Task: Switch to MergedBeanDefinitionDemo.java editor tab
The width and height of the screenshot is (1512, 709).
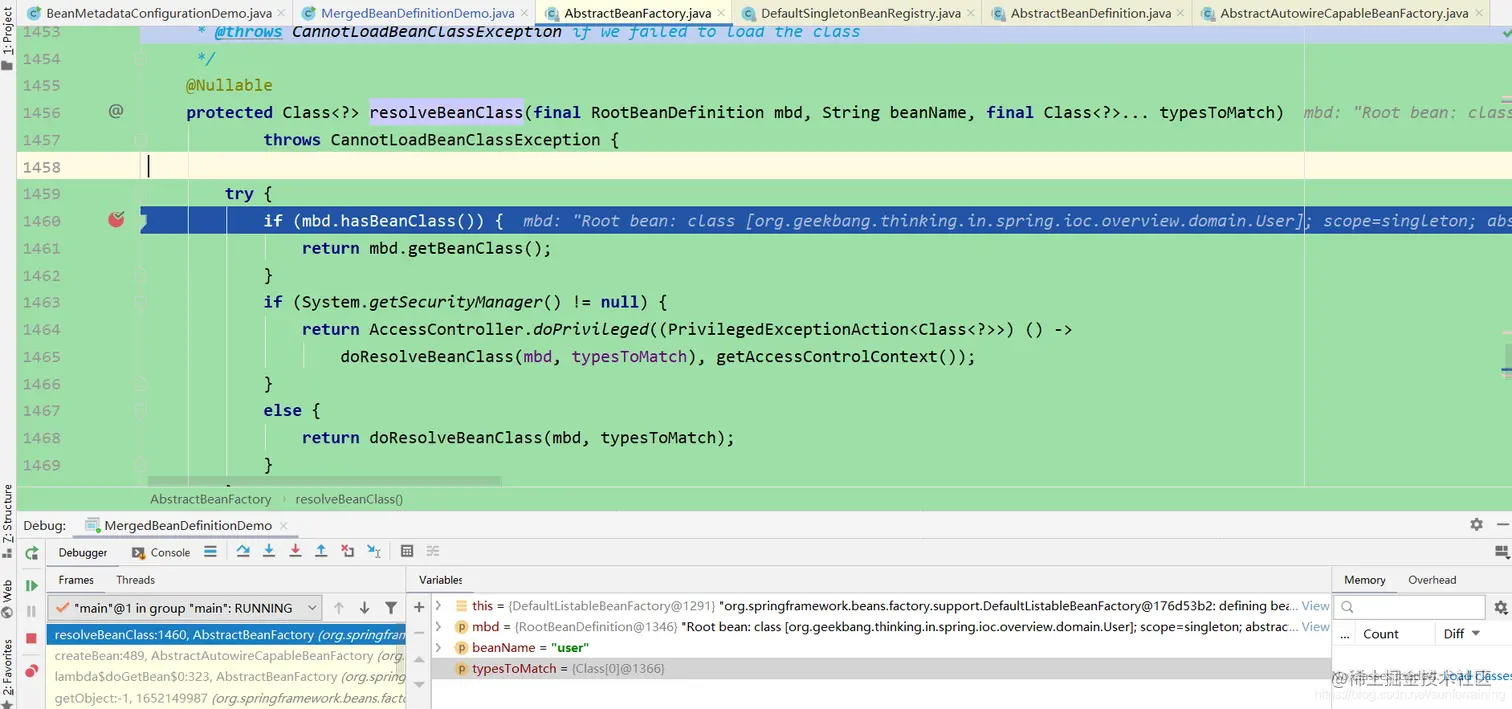Action: point(418,13)
